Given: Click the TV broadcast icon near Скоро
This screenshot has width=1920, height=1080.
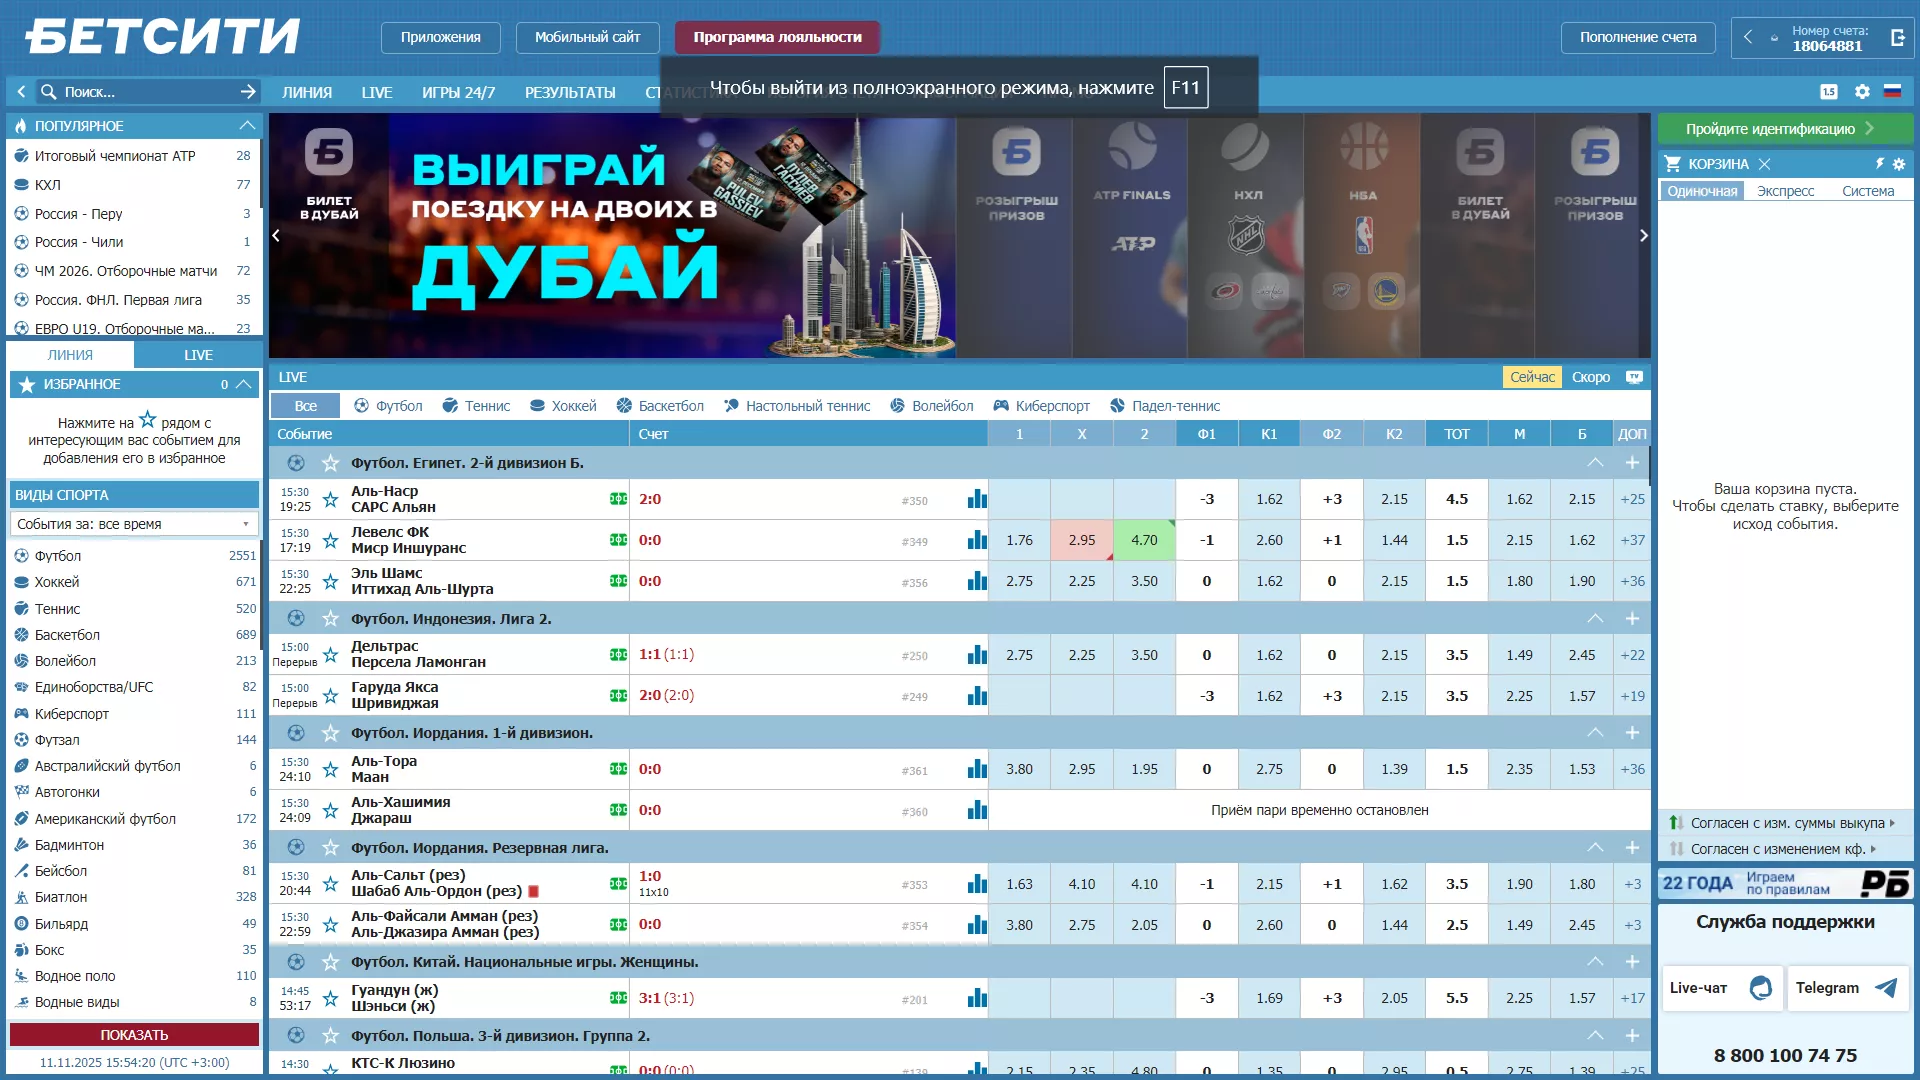Looking at the screenshot, I should [1635, 377].
